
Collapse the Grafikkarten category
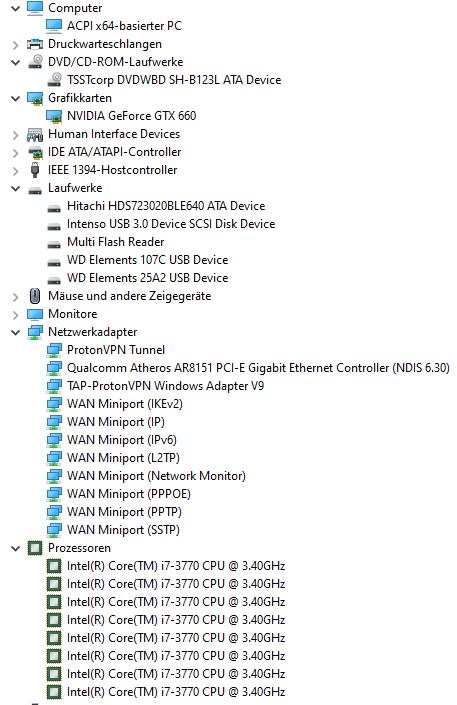click(x=16, y=98)
